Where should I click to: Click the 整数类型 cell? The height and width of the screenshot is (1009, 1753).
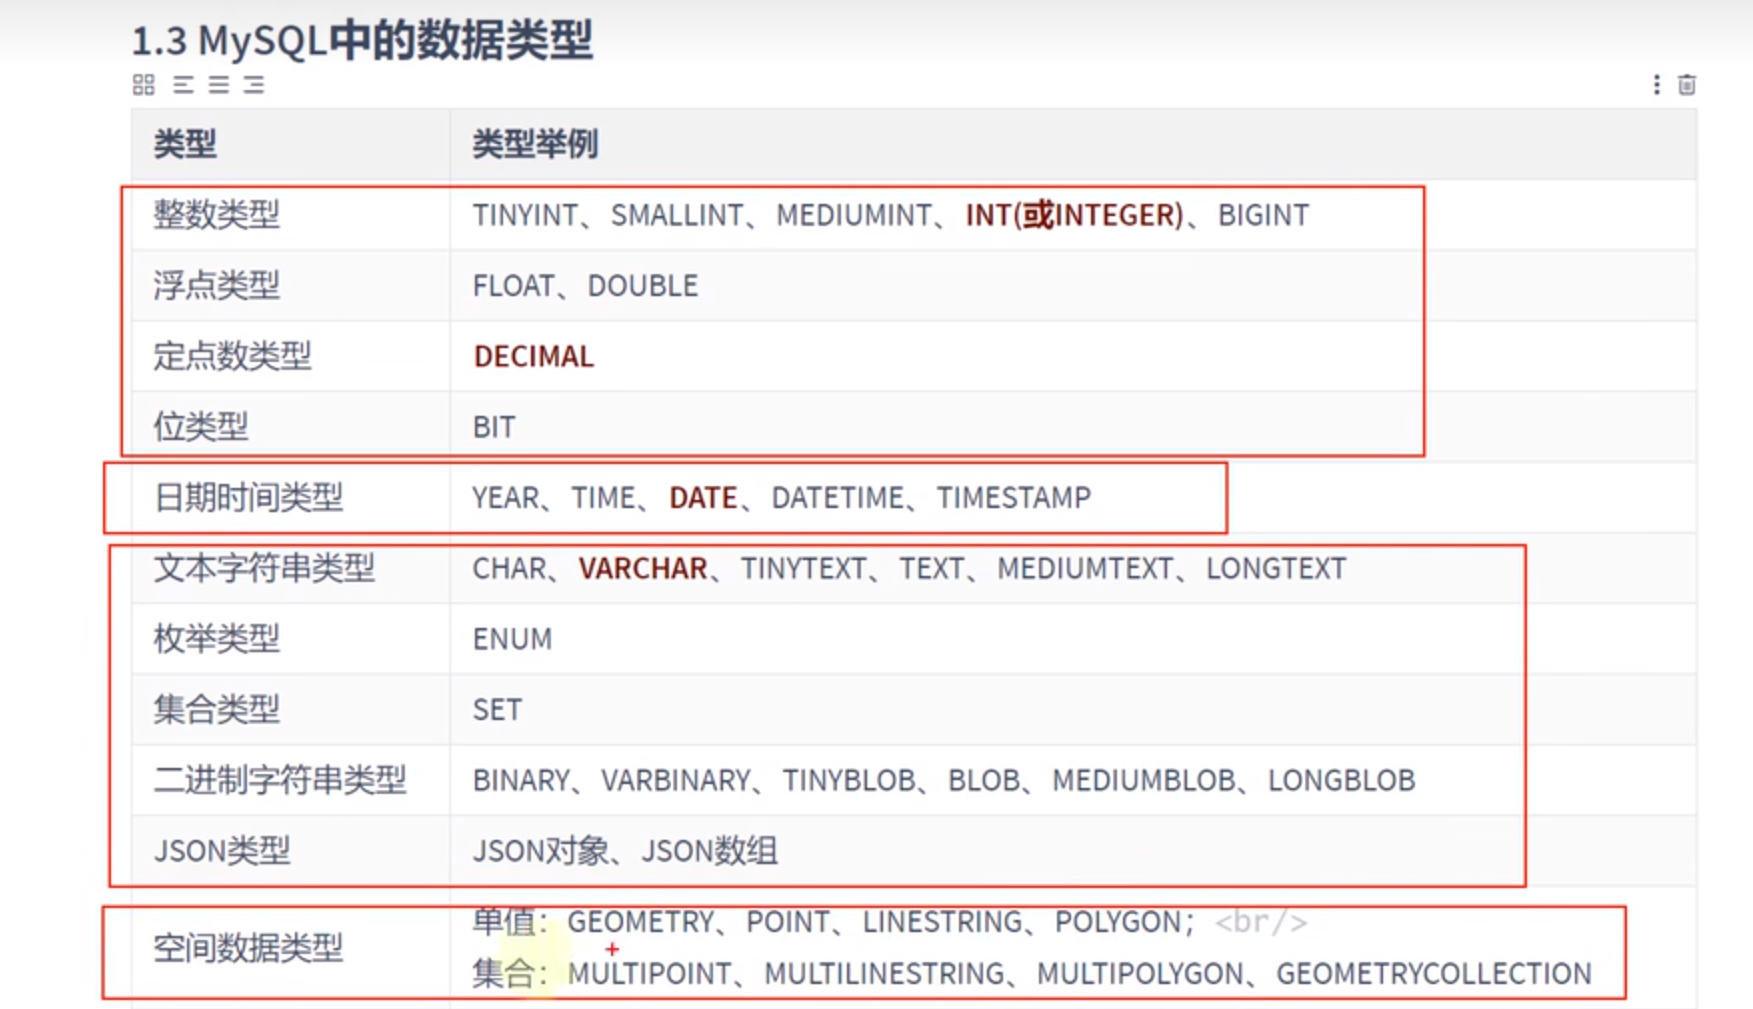tap(291, 215)
